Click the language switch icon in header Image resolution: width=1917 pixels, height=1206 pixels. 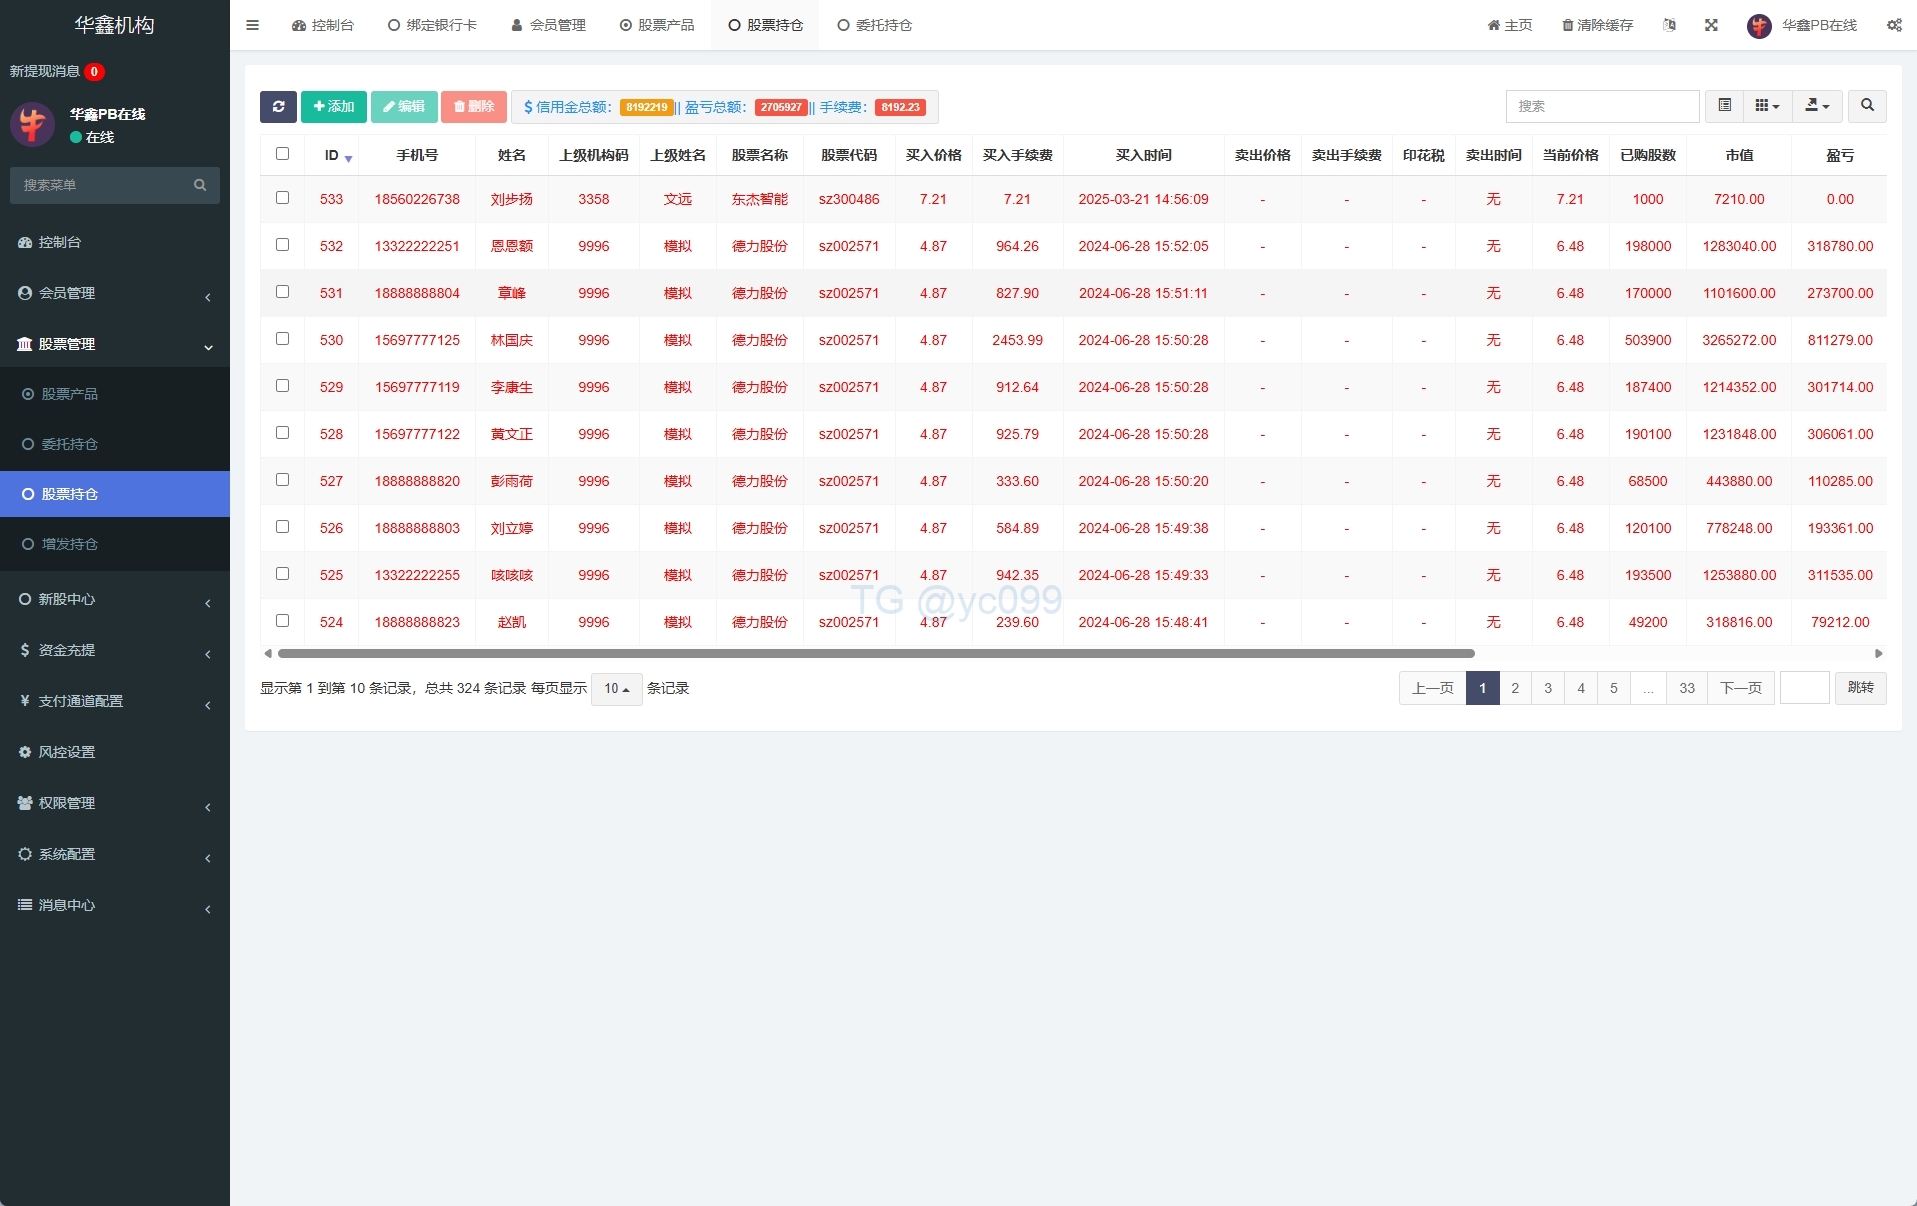click(1669, 25)
